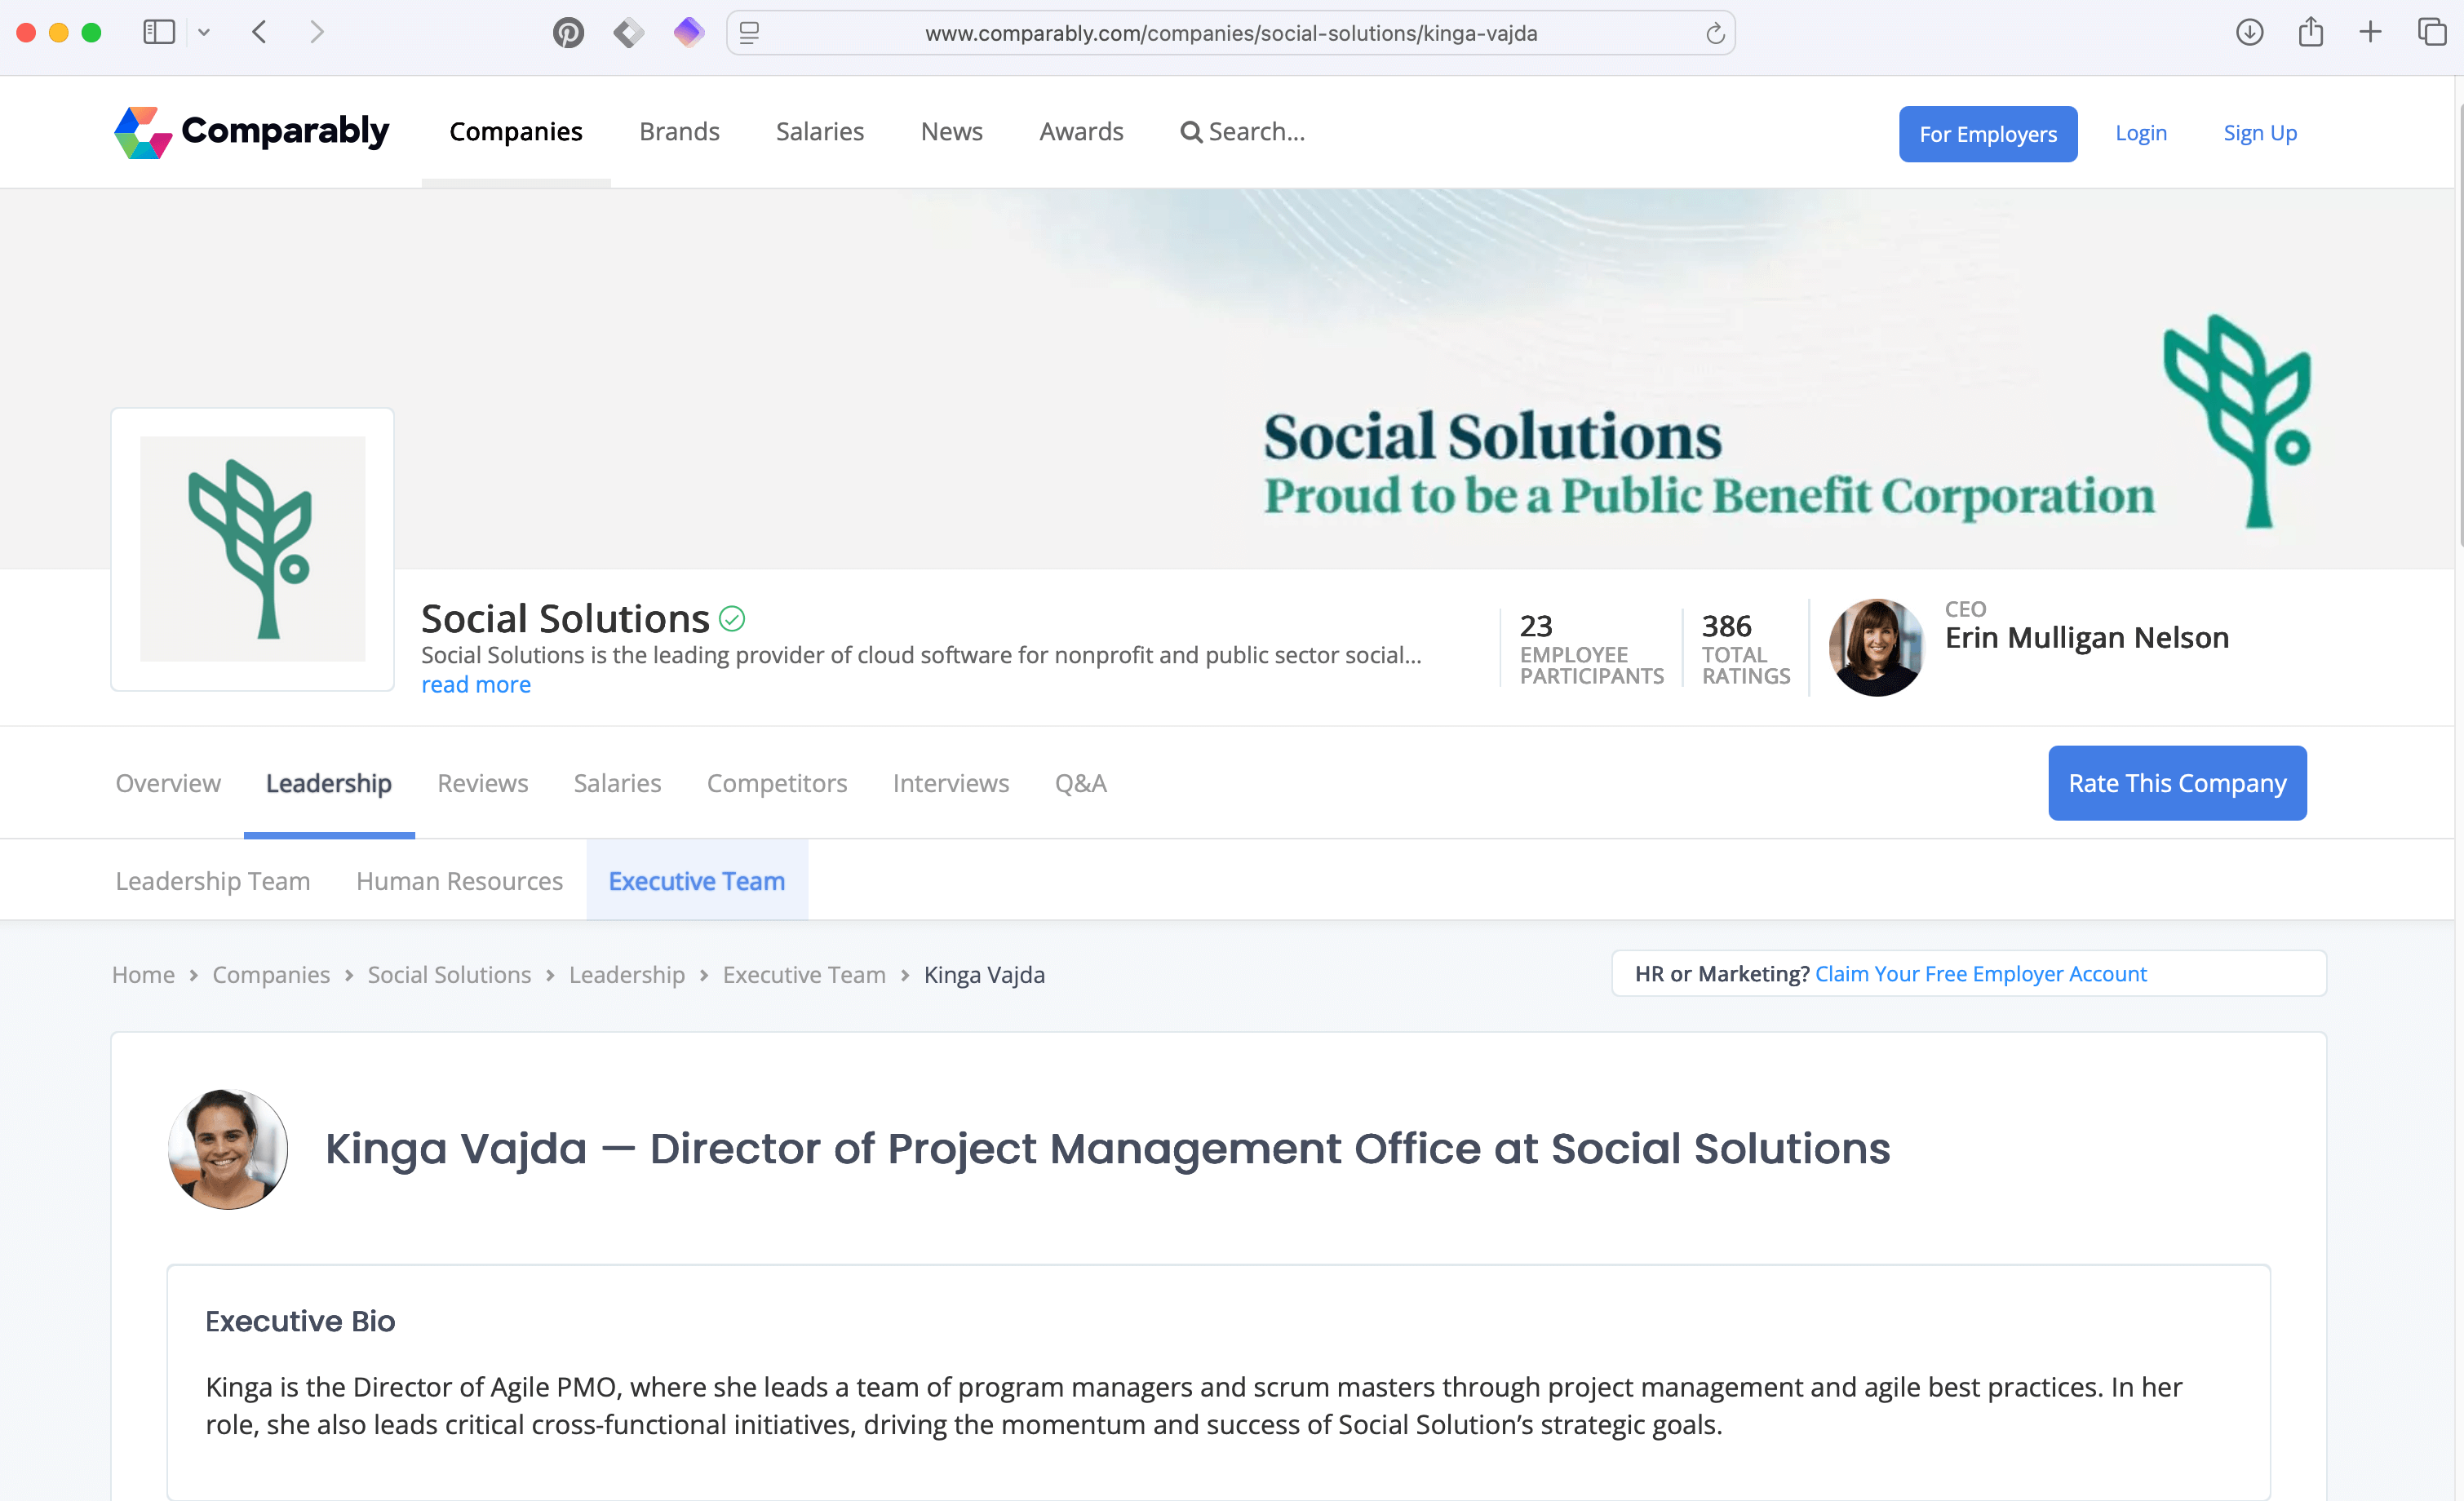This screenshot has height=1501, width=2464.
Task: Open the News nav item
Action: tap(951, 132)
